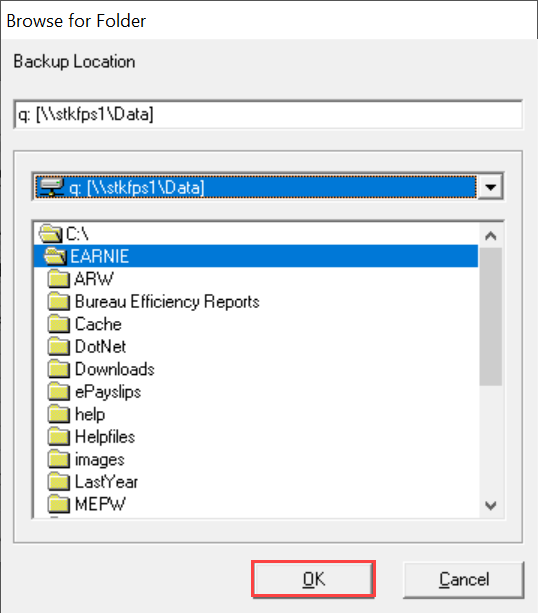This screenshot has width=538, height=613.
Task: Select the DotNet folder name
Action: point(100,347)
